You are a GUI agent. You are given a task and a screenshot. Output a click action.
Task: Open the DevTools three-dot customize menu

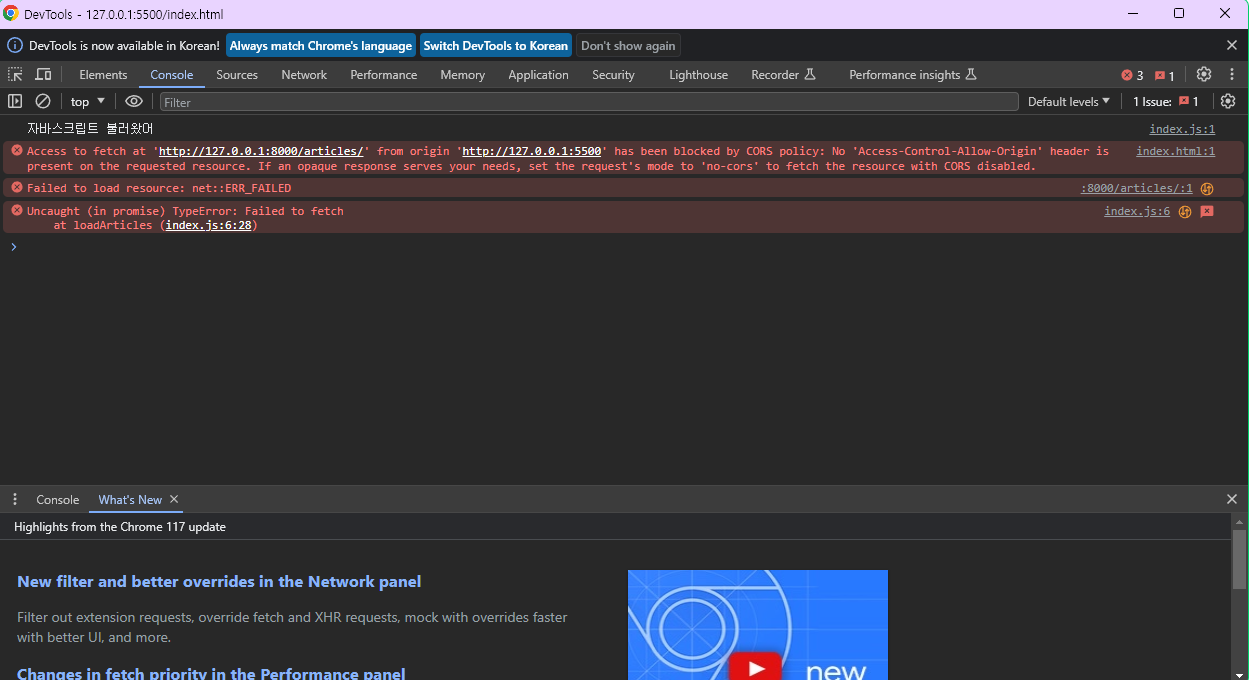(x=1232, y=75)
